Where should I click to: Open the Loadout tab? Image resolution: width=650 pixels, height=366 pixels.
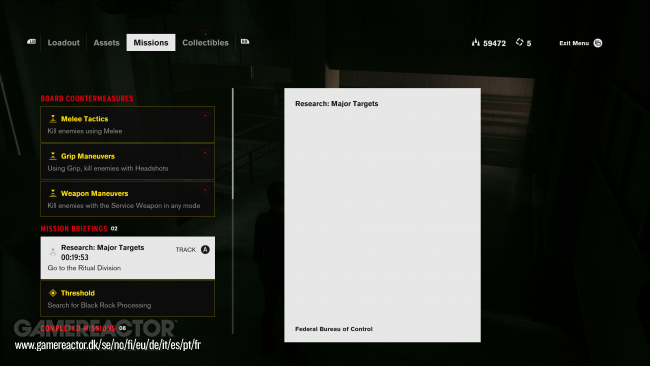[x=63, y=43]
